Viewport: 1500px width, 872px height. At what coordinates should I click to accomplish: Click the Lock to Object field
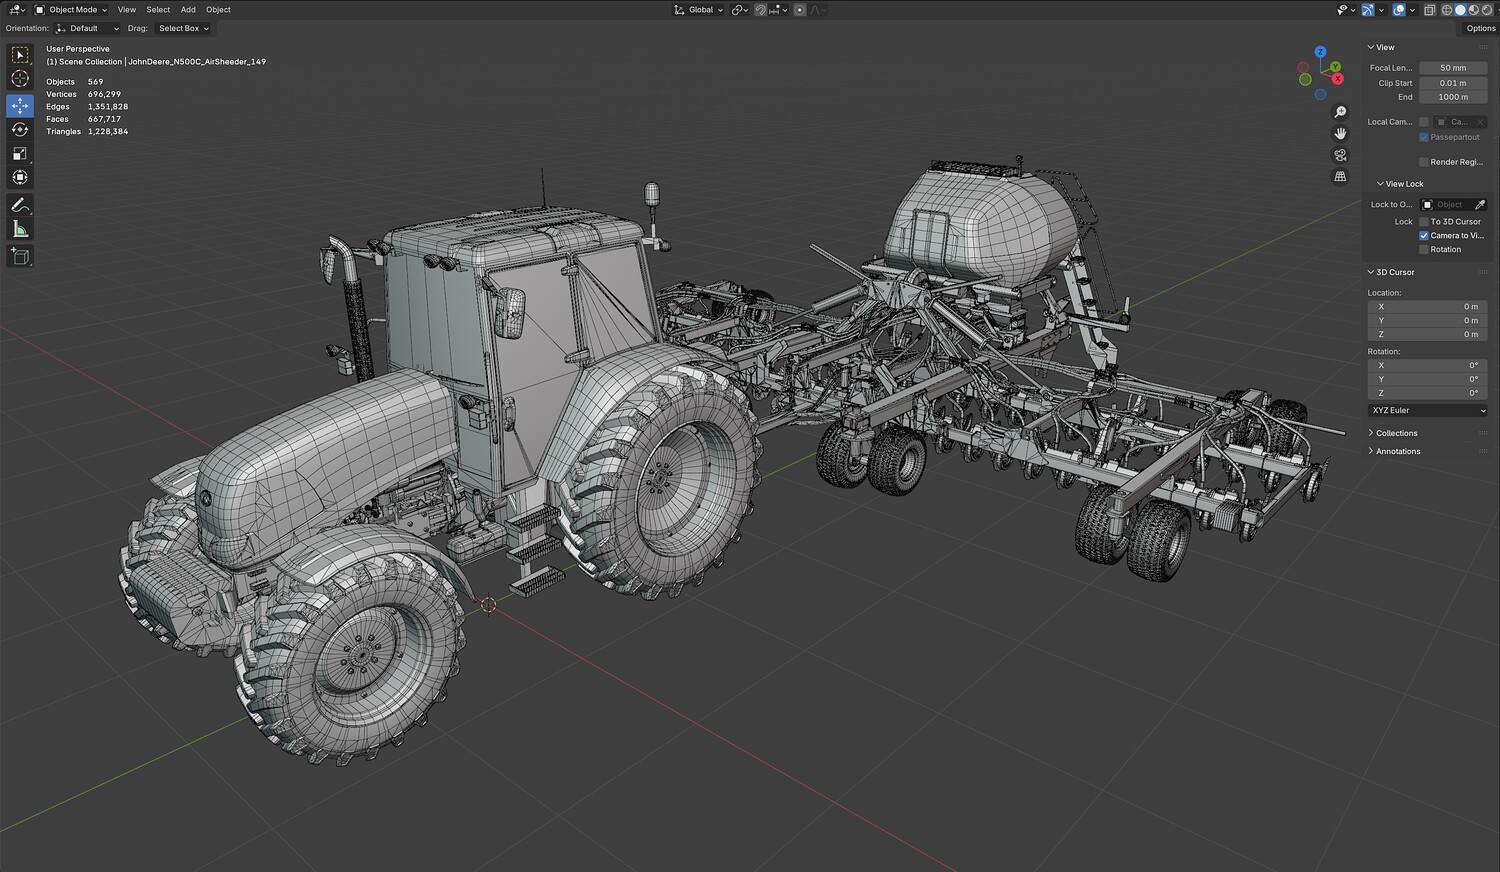point(1446,205)
